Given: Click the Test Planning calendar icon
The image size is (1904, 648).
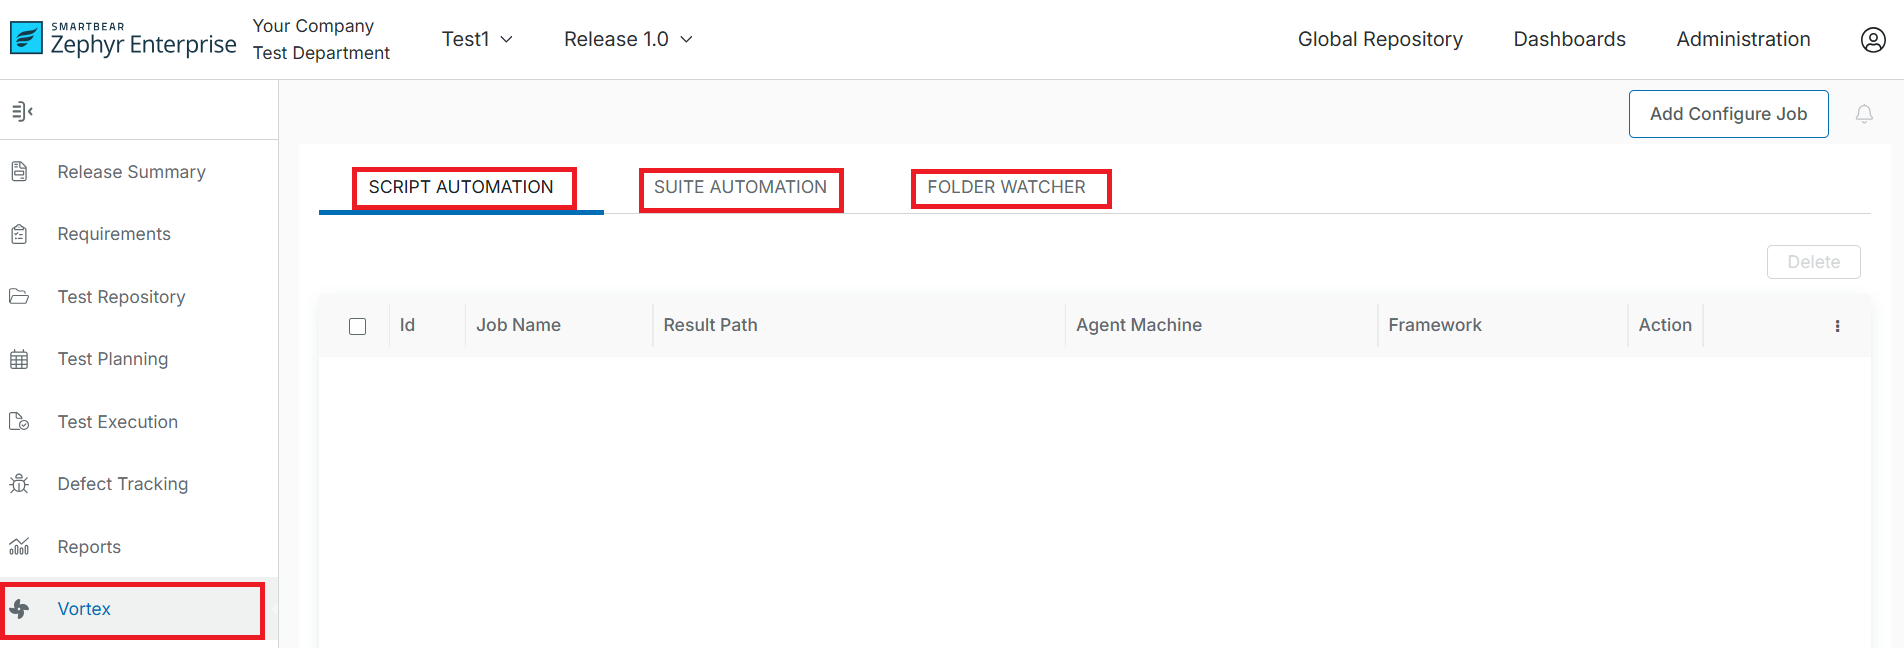Looking at the screenshot, I should tap(19, 359).
